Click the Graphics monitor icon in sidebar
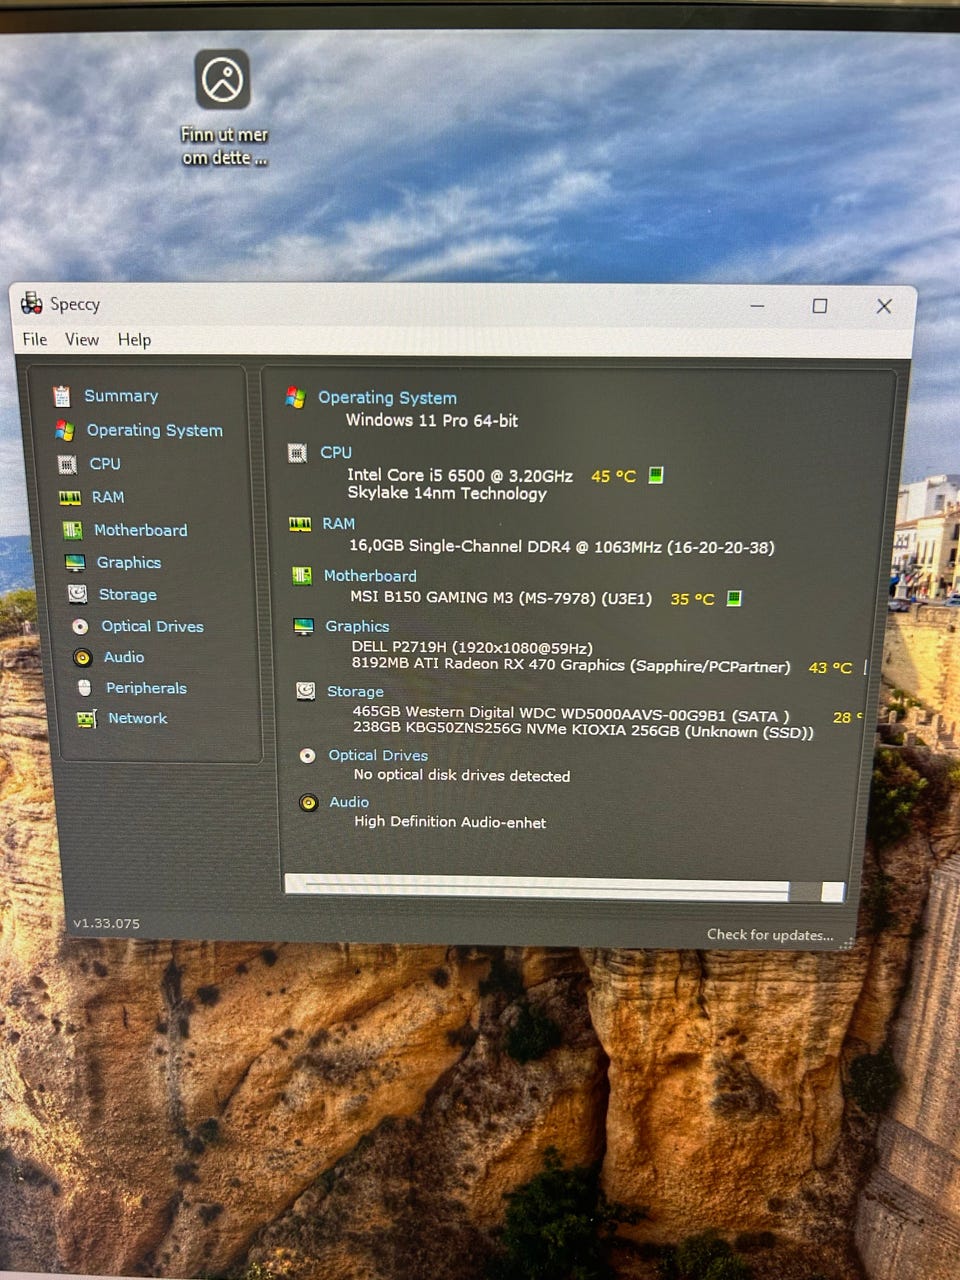 click(x=75, y=562)
